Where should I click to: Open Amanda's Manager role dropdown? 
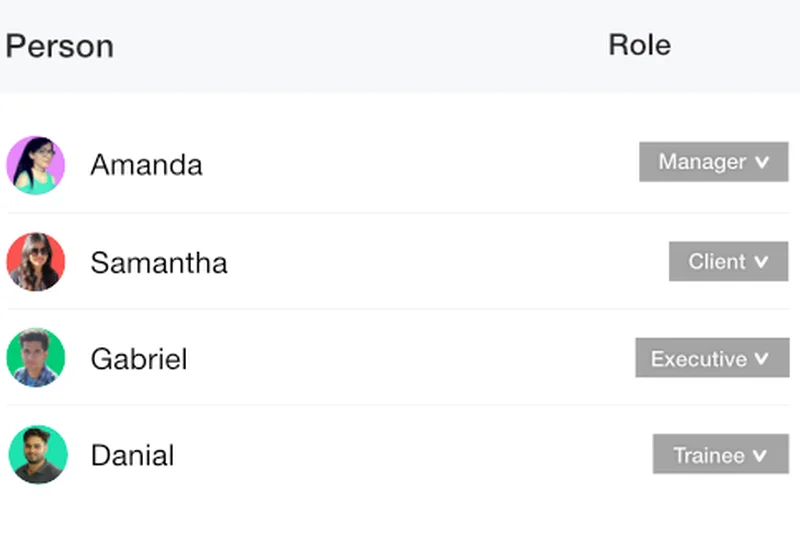[713, 162]
